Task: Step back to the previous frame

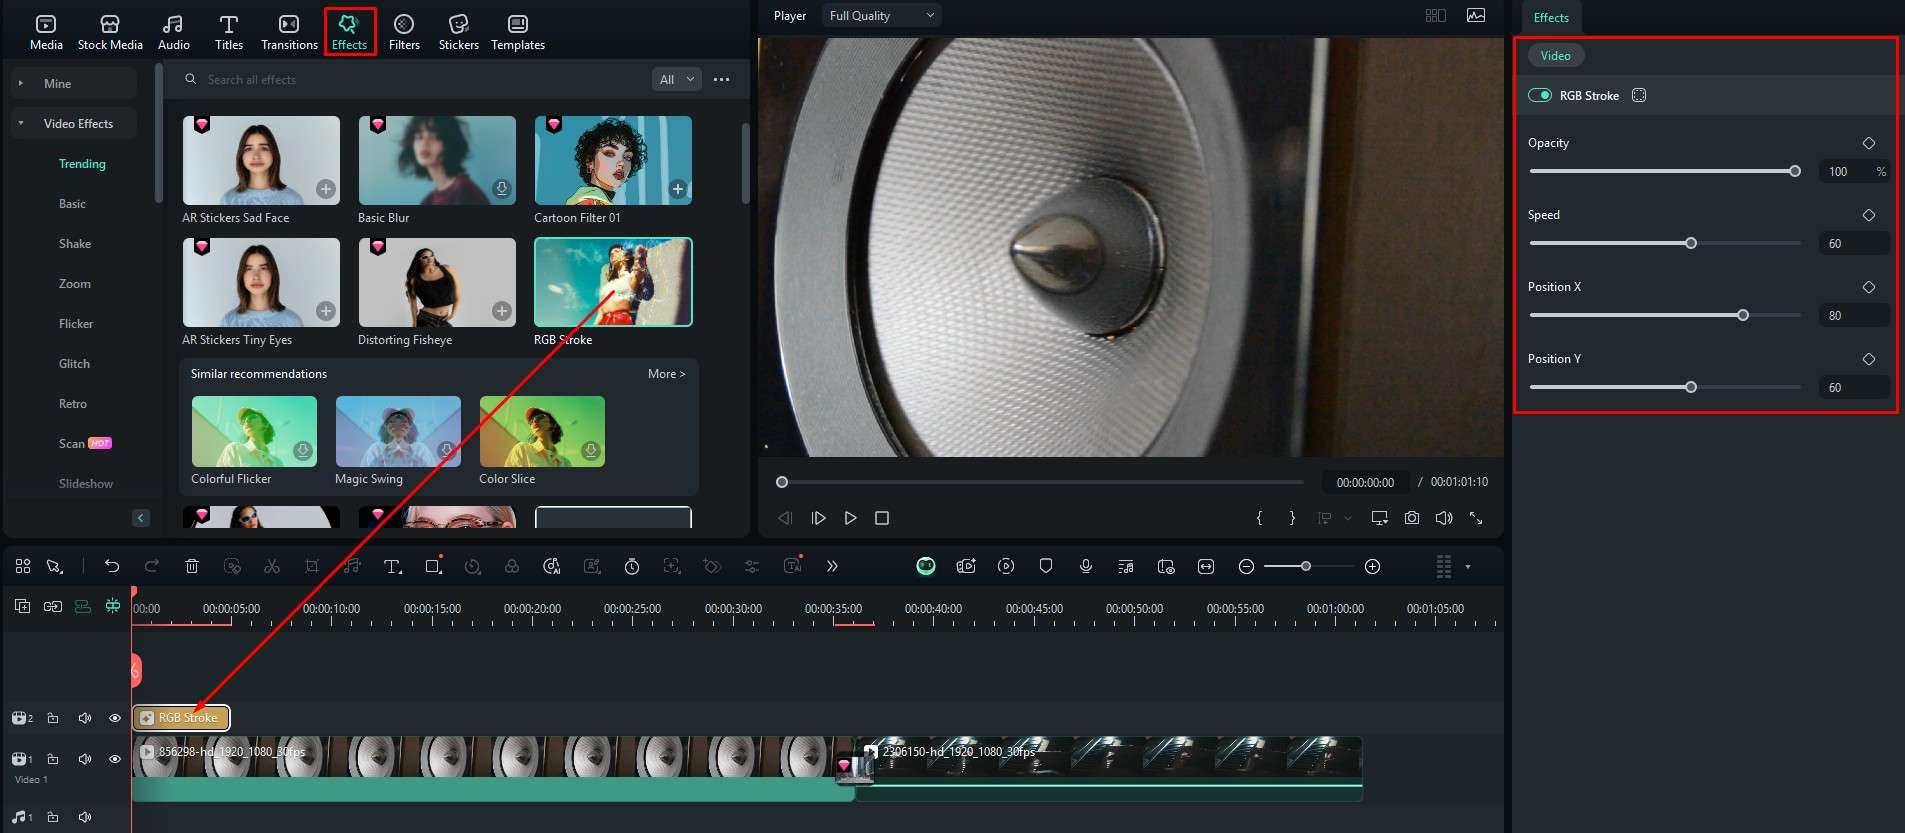Action: tap(785, 518)
